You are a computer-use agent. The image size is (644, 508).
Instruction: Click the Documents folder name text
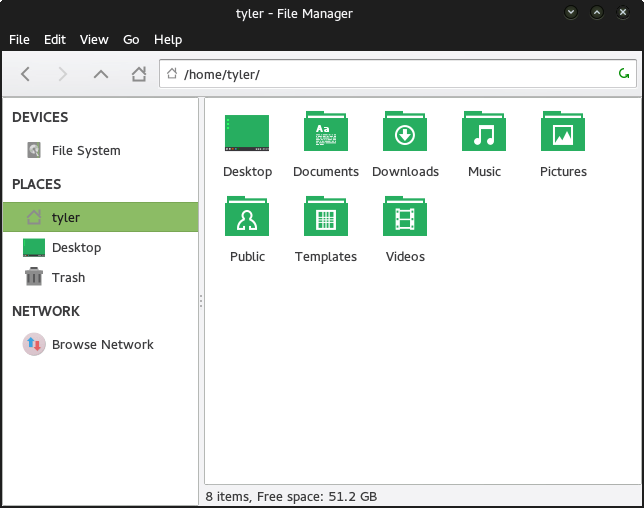pyautogui.click(x=326, y=171)
